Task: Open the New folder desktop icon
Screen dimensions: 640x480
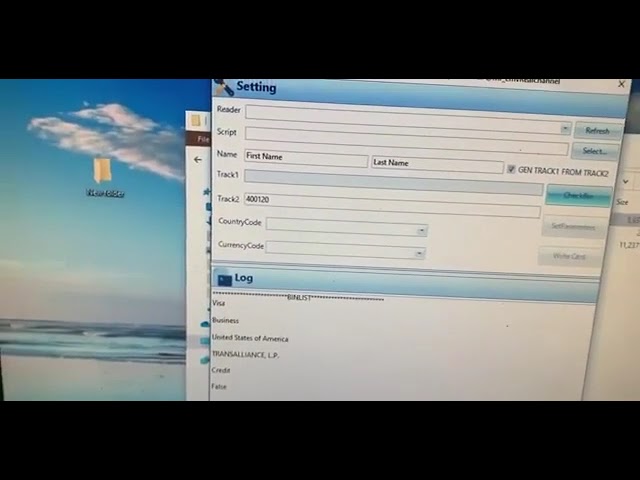Action: 104,177
